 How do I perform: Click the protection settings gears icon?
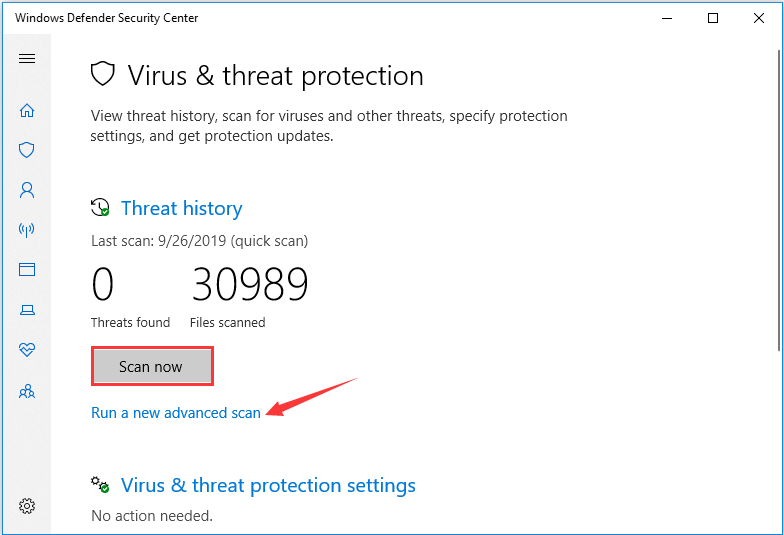point(100,484)
